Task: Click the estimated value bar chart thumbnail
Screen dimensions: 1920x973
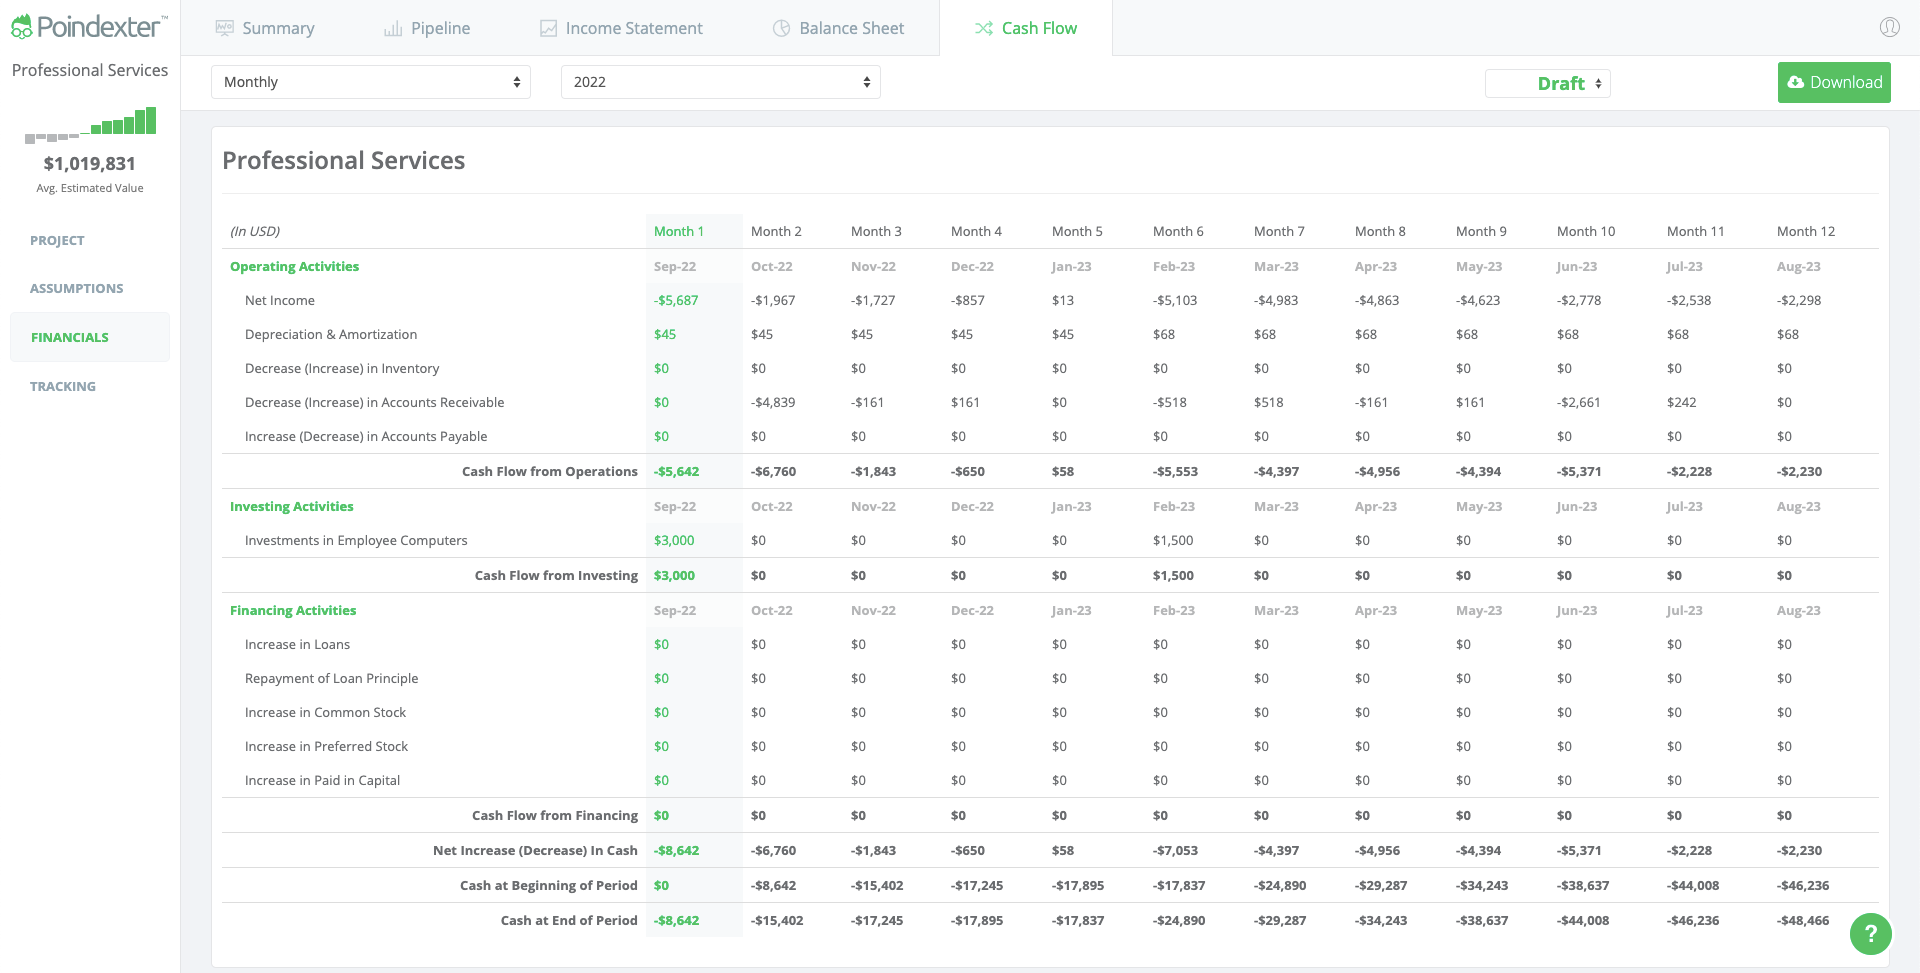Action: 90,123
